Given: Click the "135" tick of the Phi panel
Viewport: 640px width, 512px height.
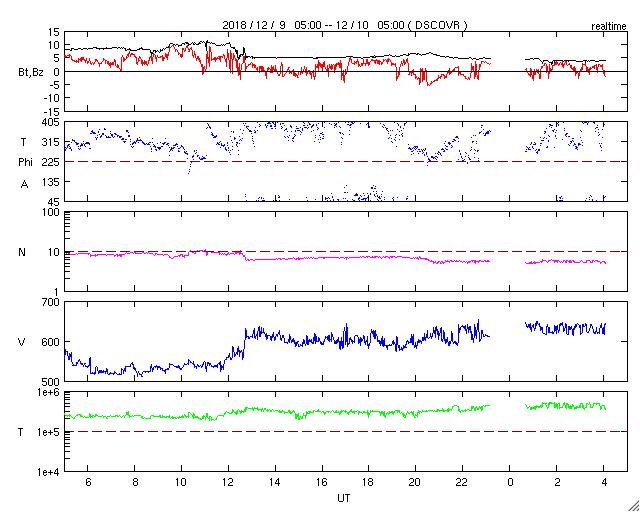Looking at the screenshot, I should point(51,182).
